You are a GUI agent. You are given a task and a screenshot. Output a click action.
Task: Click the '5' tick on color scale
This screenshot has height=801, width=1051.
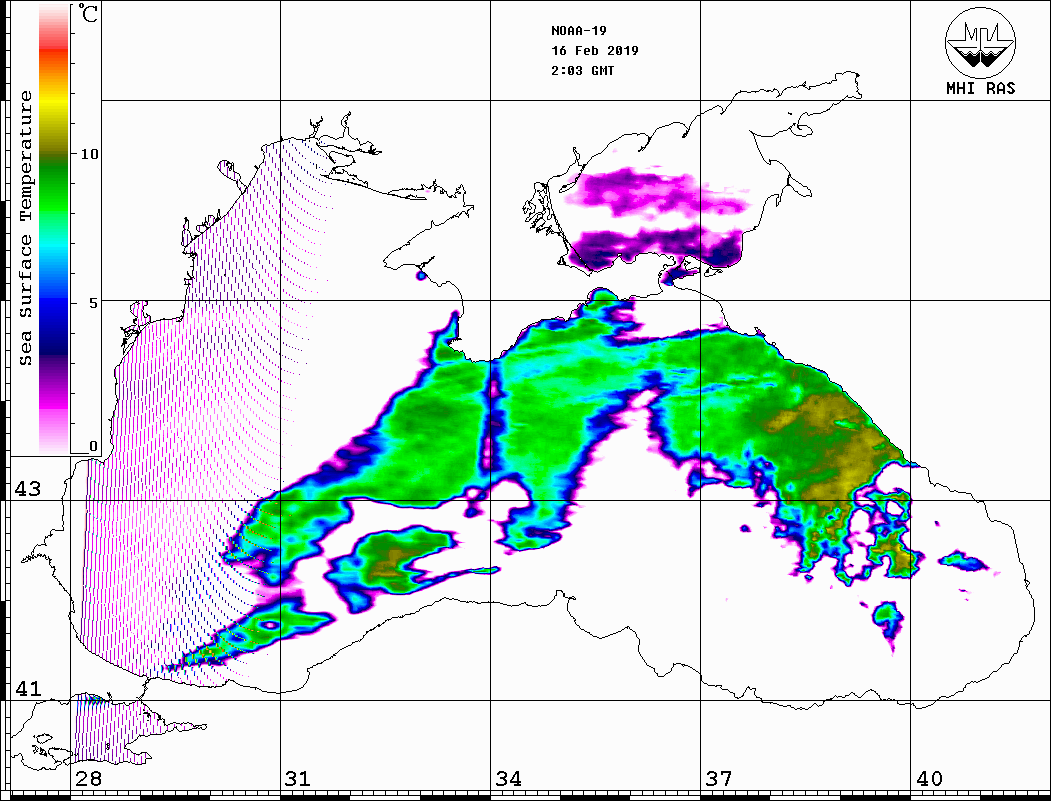(x=93, y=303)
